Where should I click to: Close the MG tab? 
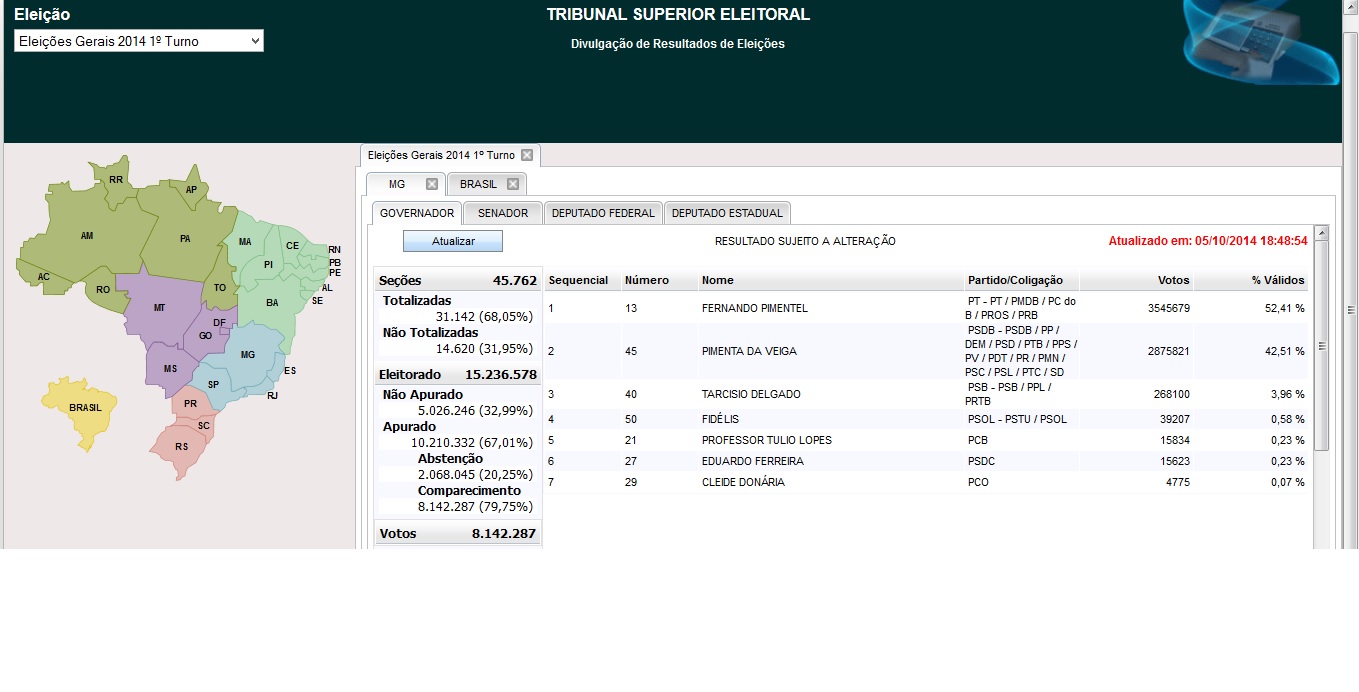pos(432,184)
